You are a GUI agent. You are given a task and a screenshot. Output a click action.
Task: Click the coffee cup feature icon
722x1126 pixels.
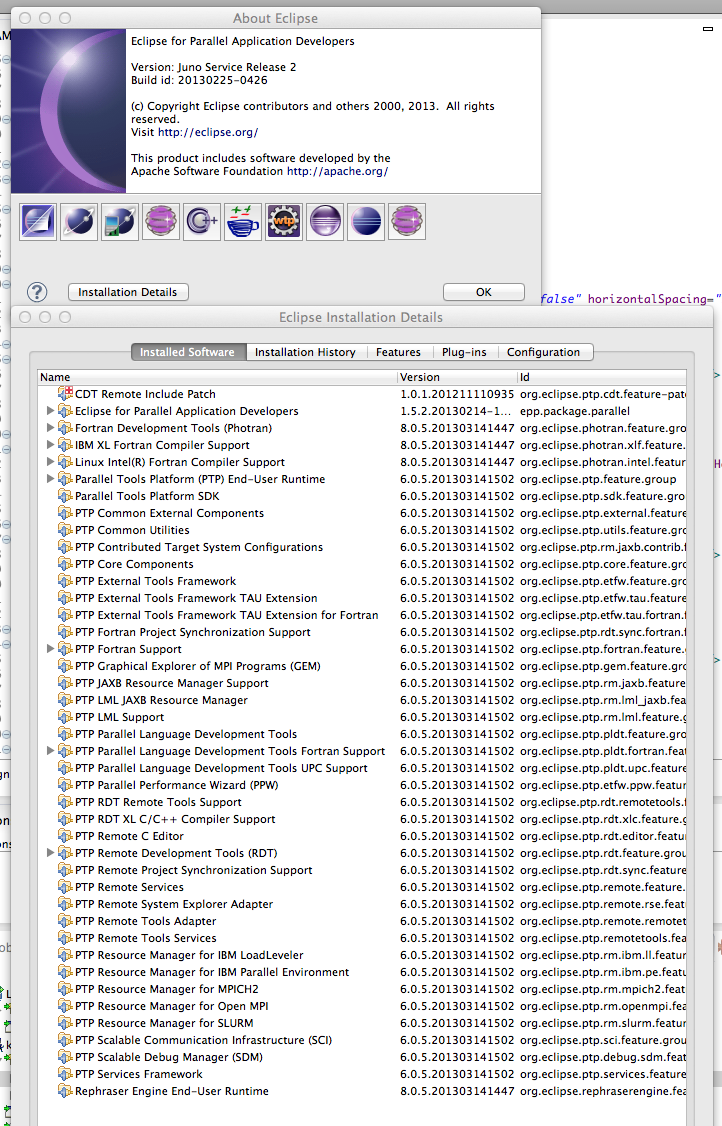(243, 221)
